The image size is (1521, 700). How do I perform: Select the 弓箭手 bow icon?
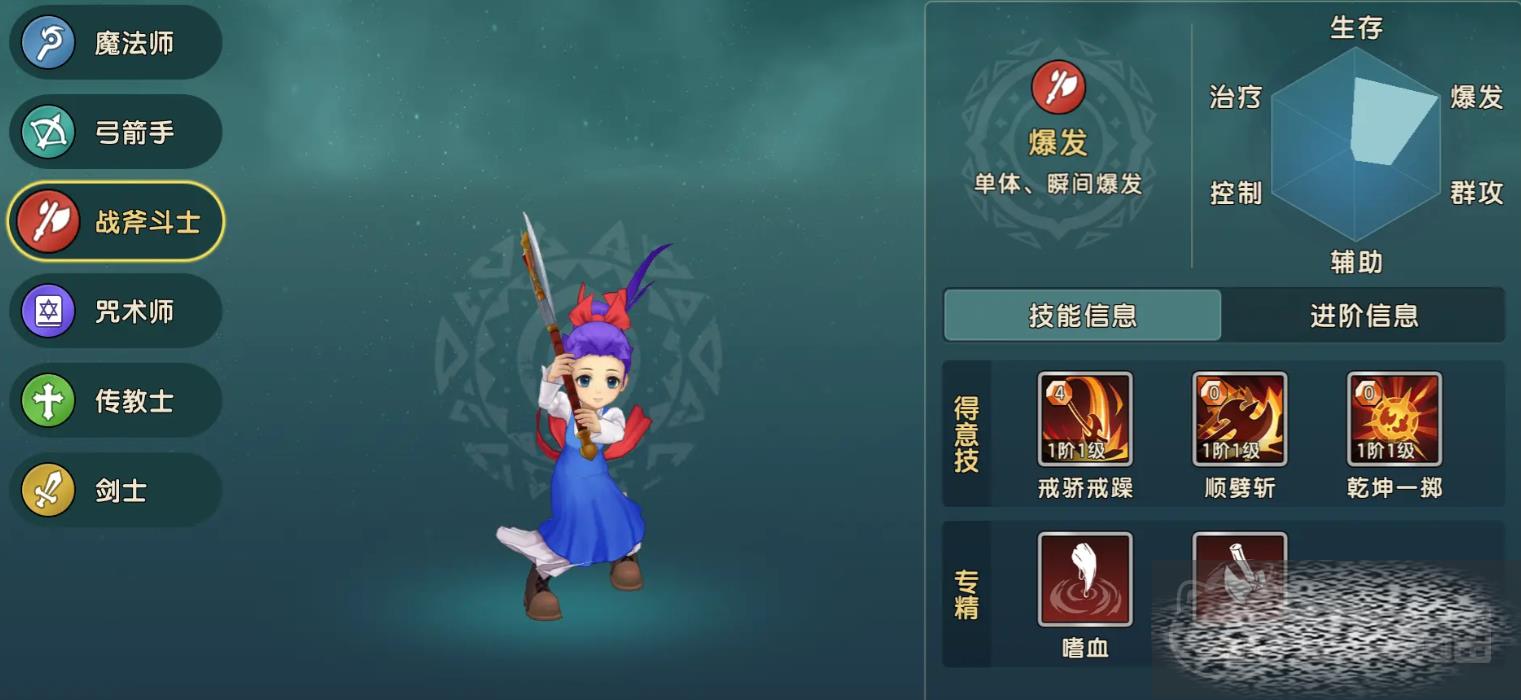(x=48, y=132)
